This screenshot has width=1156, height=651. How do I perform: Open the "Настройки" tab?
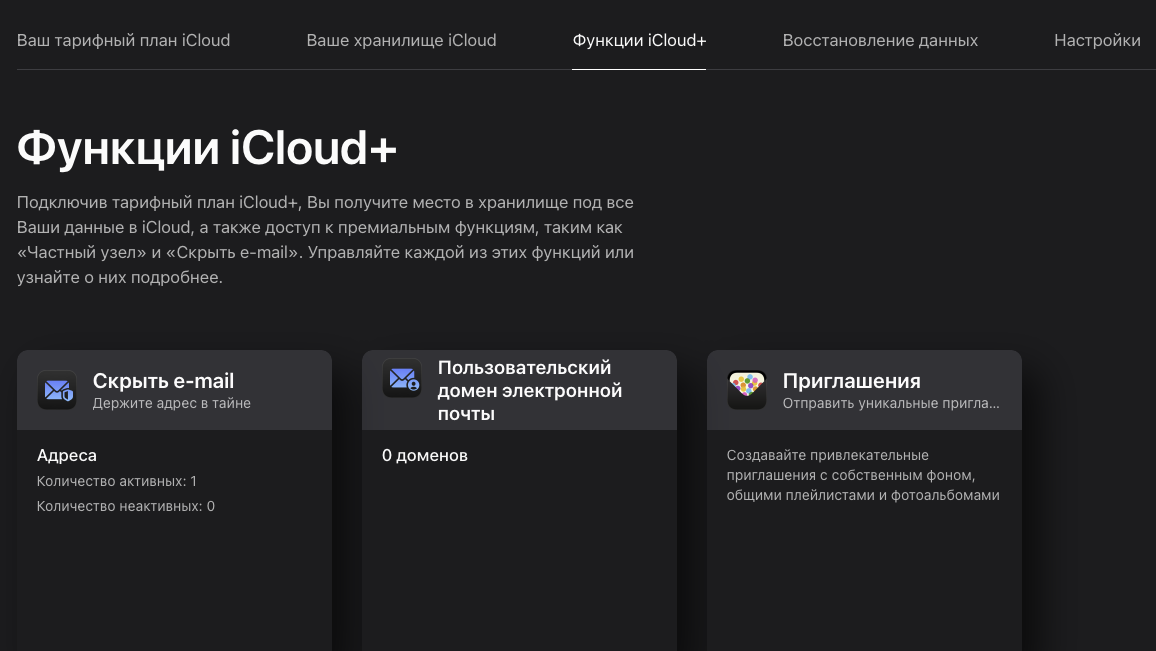point(1097,41)
